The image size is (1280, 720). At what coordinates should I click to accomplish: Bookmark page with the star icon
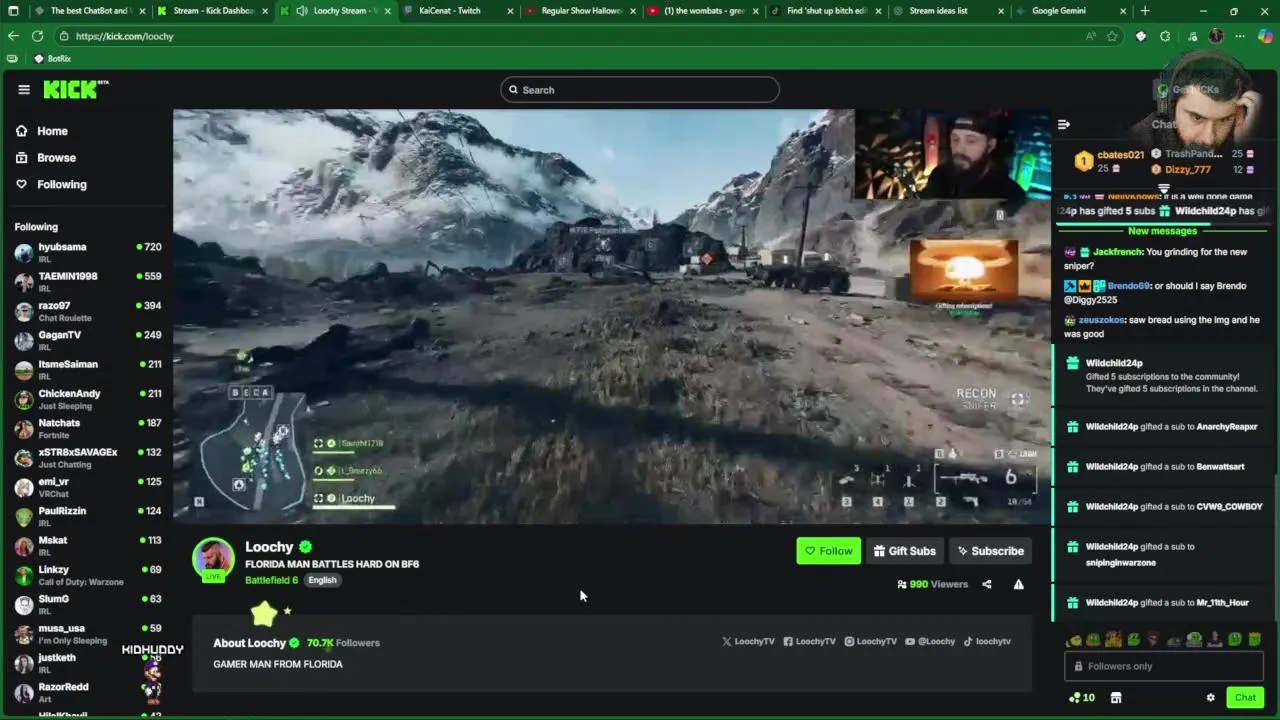pyautogui.click(x=1112, y=36)
